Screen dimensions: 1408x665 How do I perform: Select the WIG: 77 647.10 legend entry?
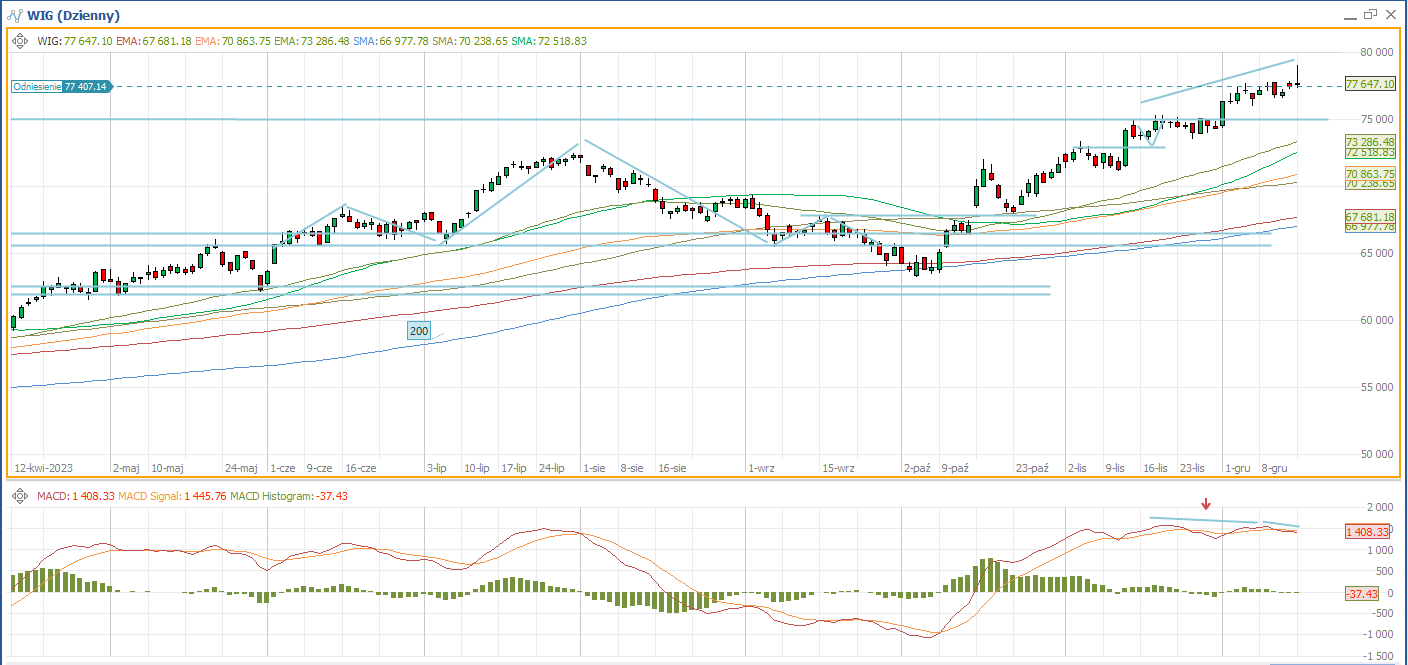point(74,41)
